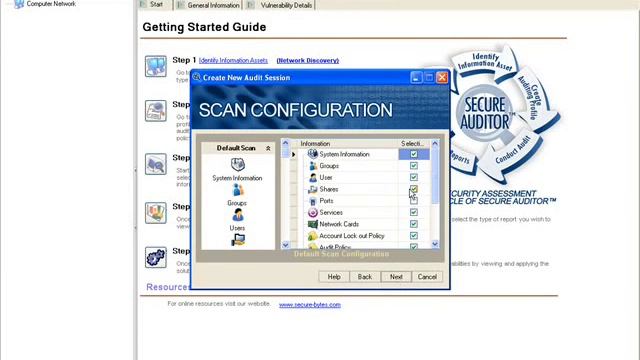Viewport: 640px width, 360px height.
Task: Click the Back button
Action: click(x=364, y=277)
